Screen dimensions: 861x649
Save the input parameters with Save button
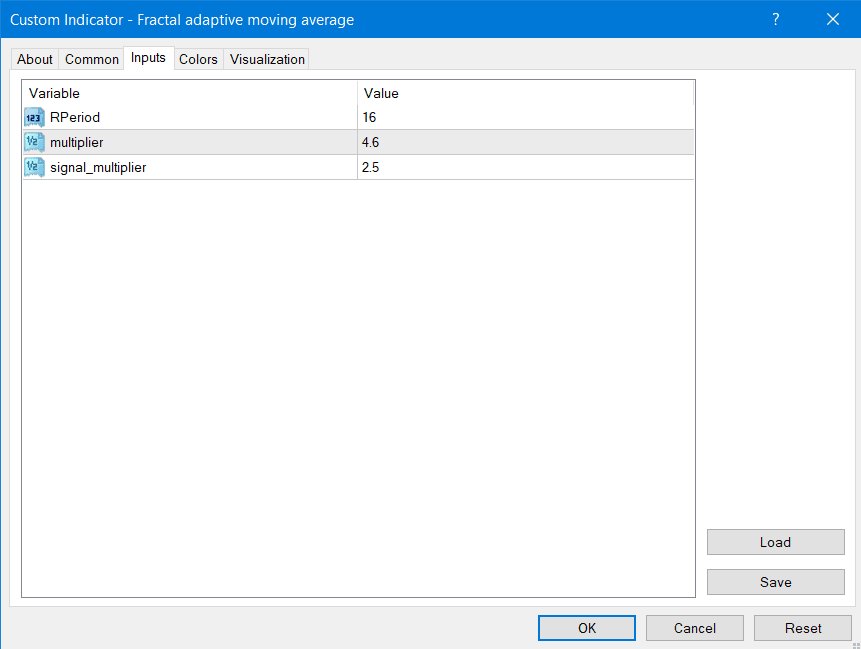coord(775,582)
